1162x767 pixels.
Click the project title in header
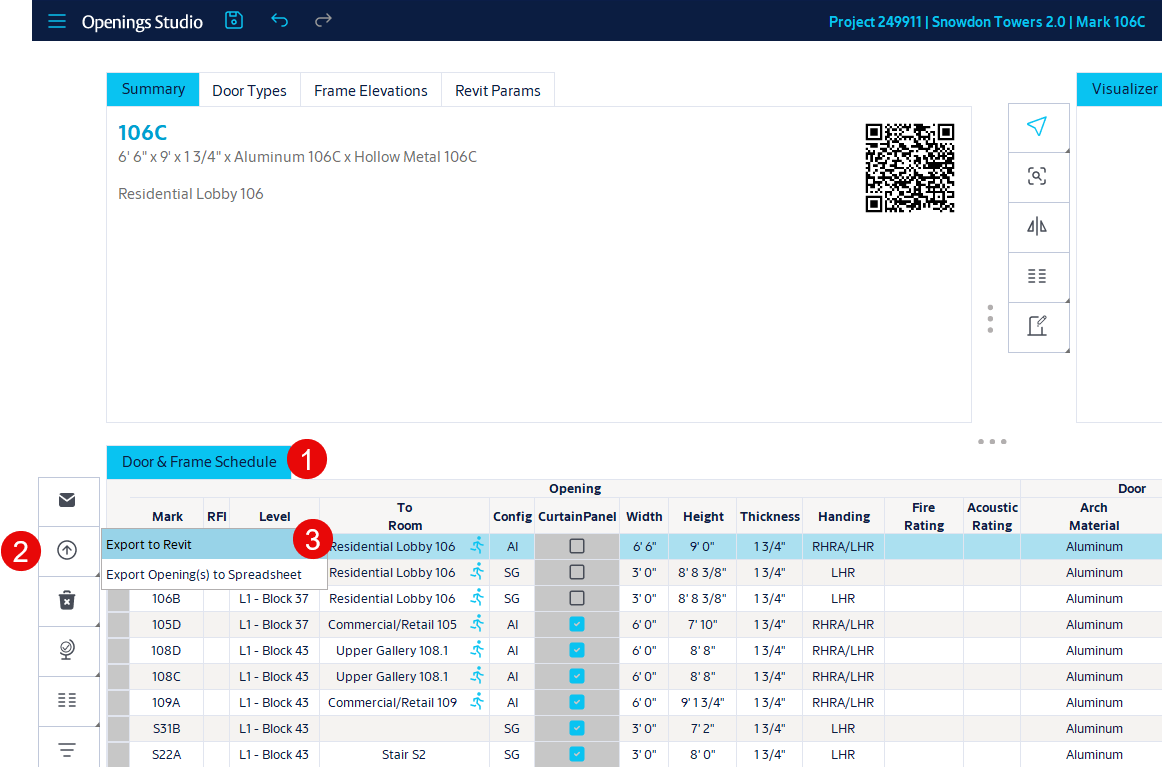point(986,21)
